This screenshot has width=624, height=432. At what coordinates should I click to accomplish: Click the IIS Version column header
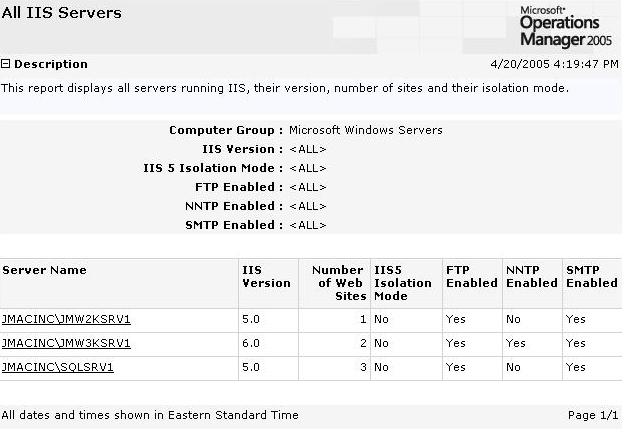(266, 276)
